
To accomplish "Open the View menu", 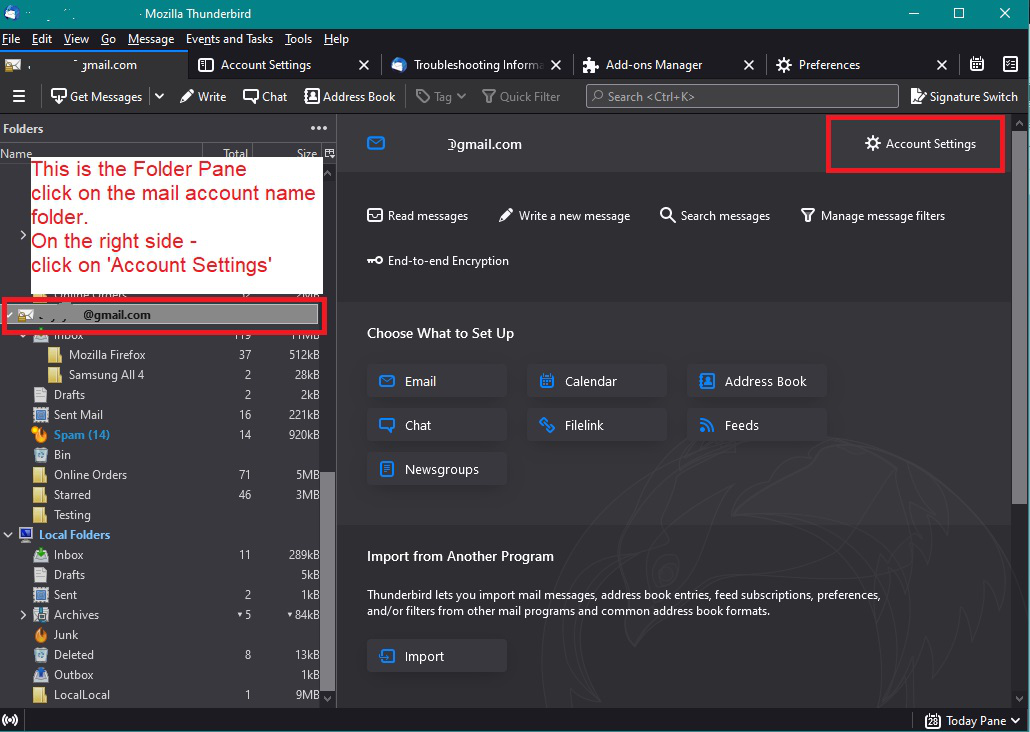I will 76,39.
